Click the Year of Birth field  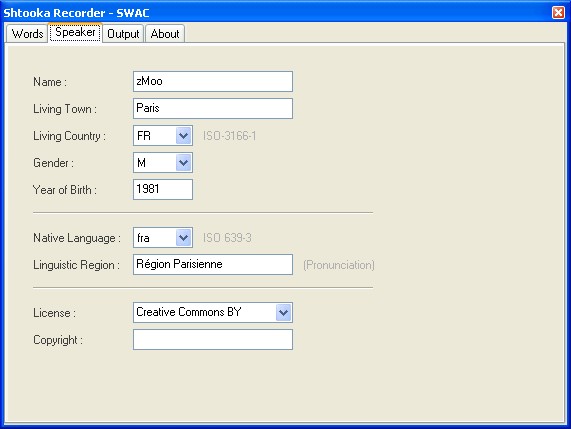click(163, 189)
